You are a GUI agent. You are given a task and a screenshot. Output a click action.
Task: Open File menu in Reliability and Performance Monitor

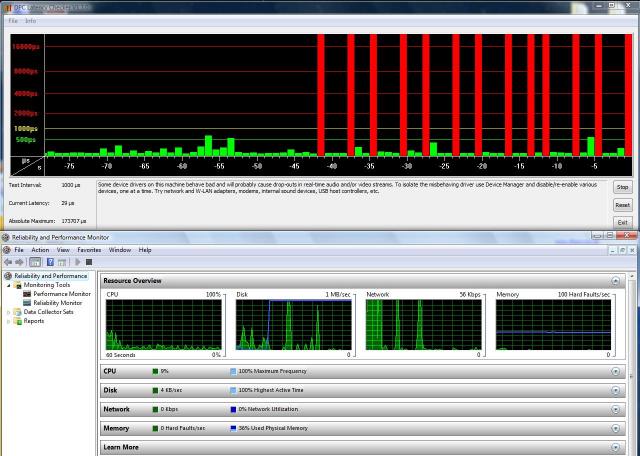point(19,250)
